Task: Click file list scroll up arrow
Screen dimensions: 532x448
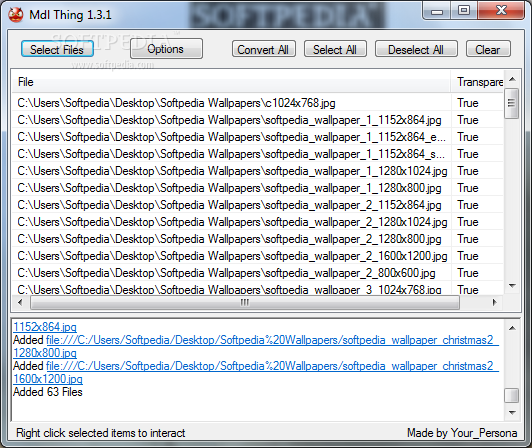Action: point(512,79)
